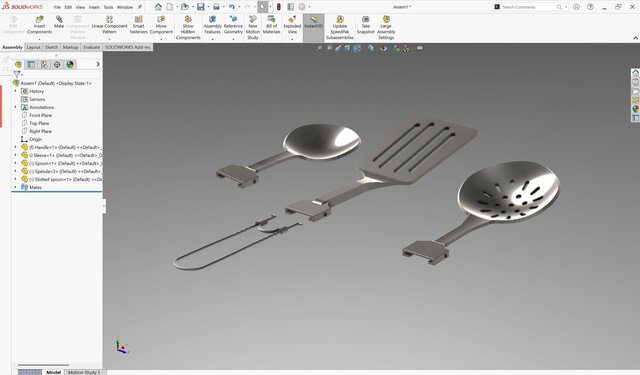The image size is (640, 375).
Task: Expand the Annotations tree node
Action: point(16,107)
